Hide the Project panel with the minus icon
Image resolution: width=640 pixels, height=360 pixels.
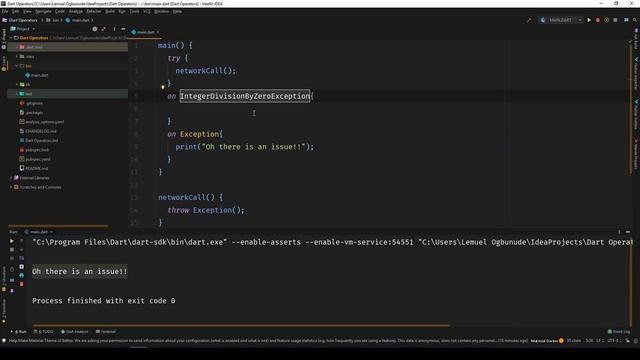pos(123,29)
